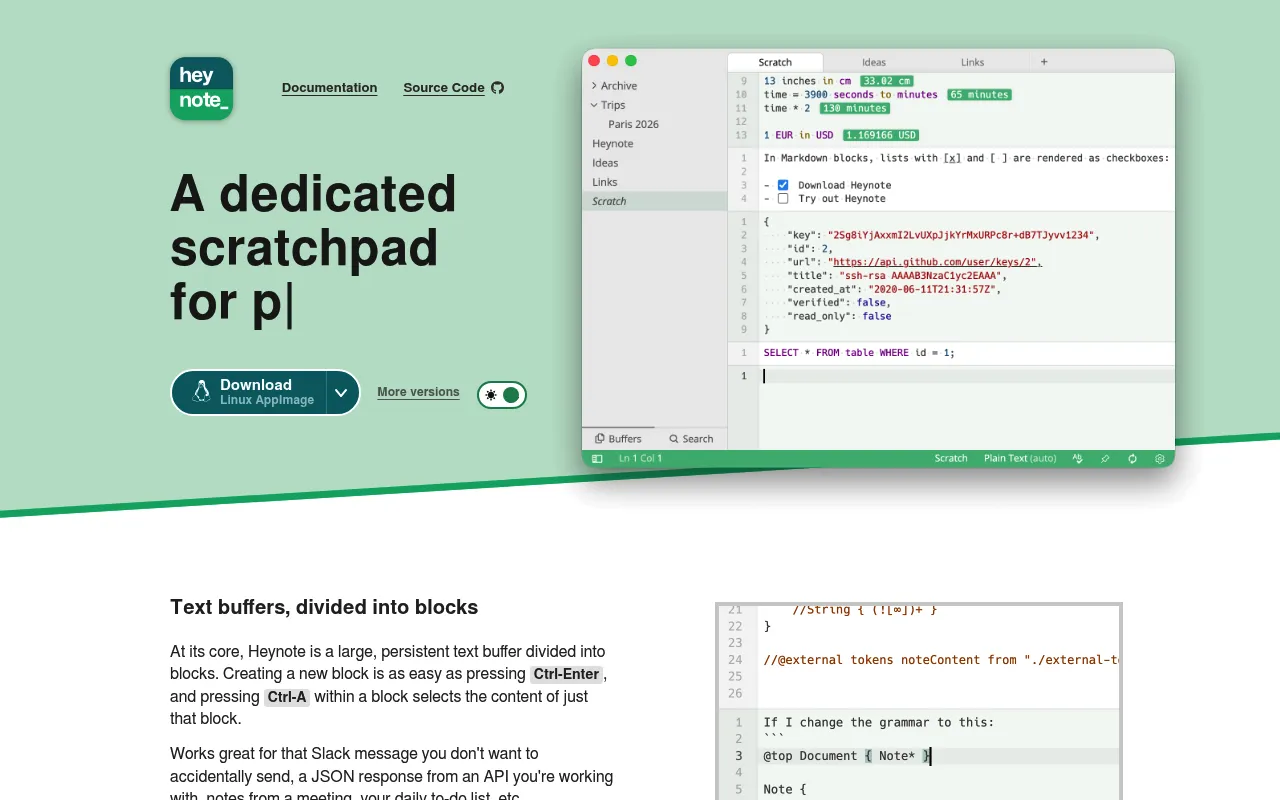Open the Source Code link
The image size is (1280, 800).
[x=444, y=88]
